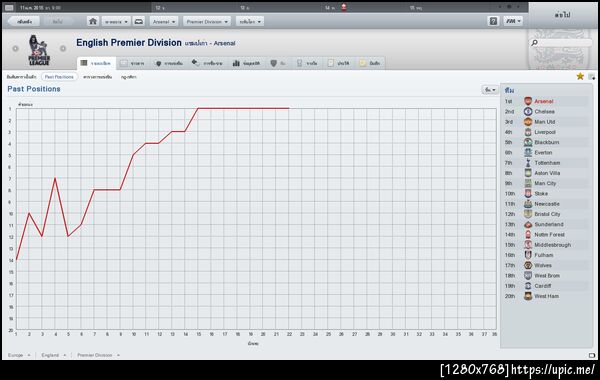Viewport: 600px width, 380px height.
Task: Open the inbox tray icon beside the home dropdown
Action: click(139, 21)
